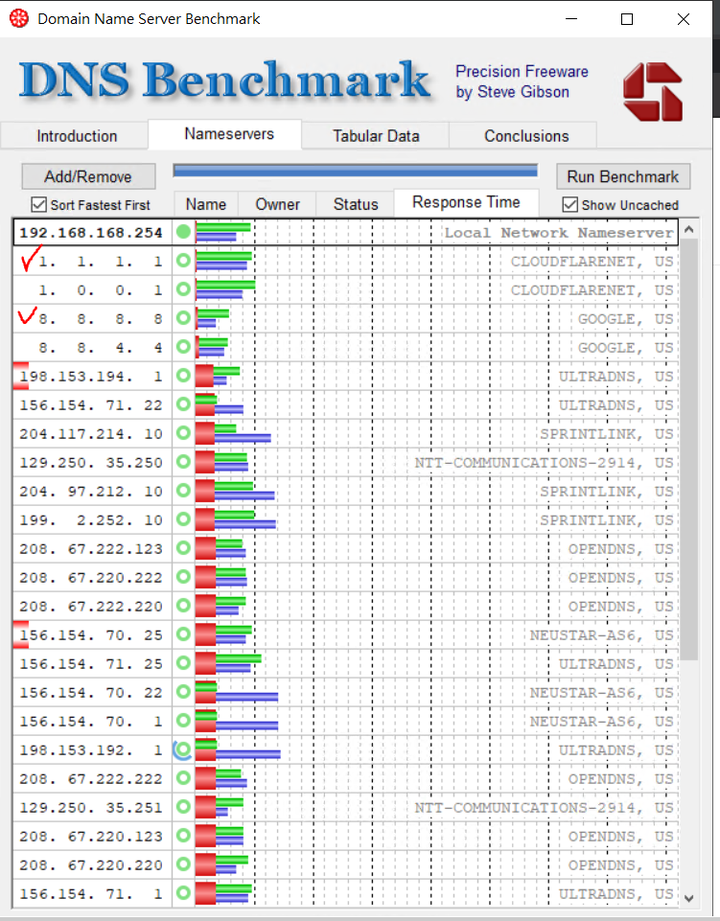Select IP address 1.0.0.1
The width and height of the screenshot is (720, 921).
click(100, 290)
